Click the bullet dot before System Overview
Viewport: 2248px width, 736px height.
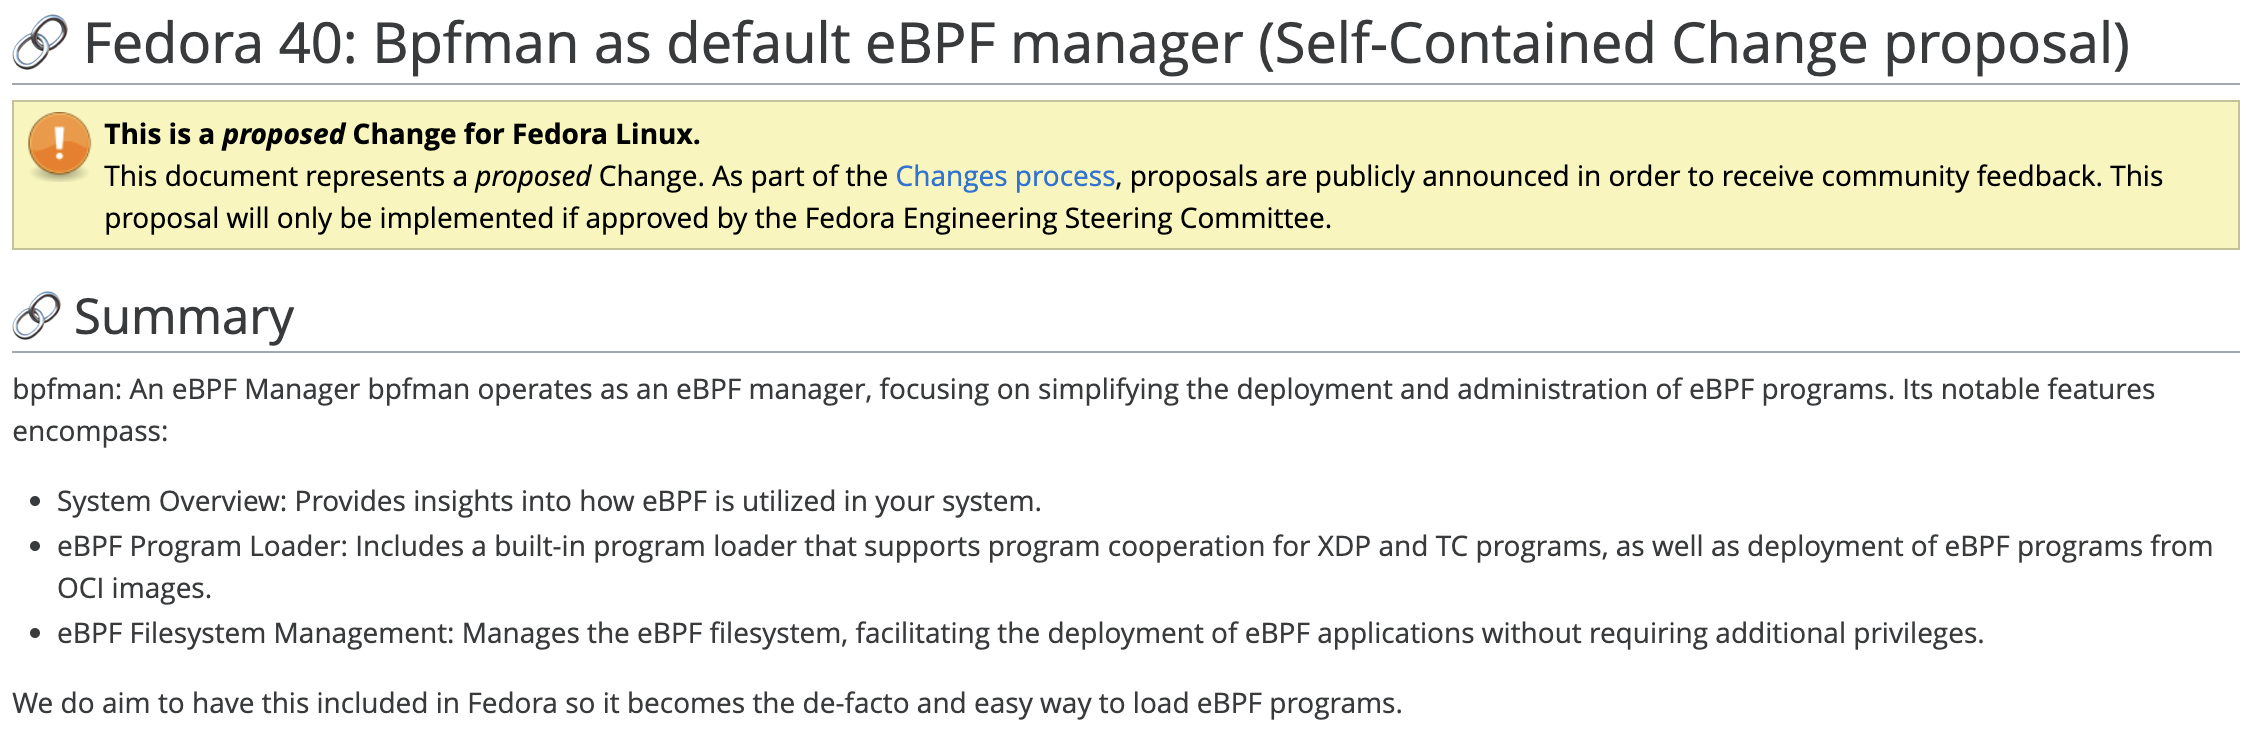[36, 502]
